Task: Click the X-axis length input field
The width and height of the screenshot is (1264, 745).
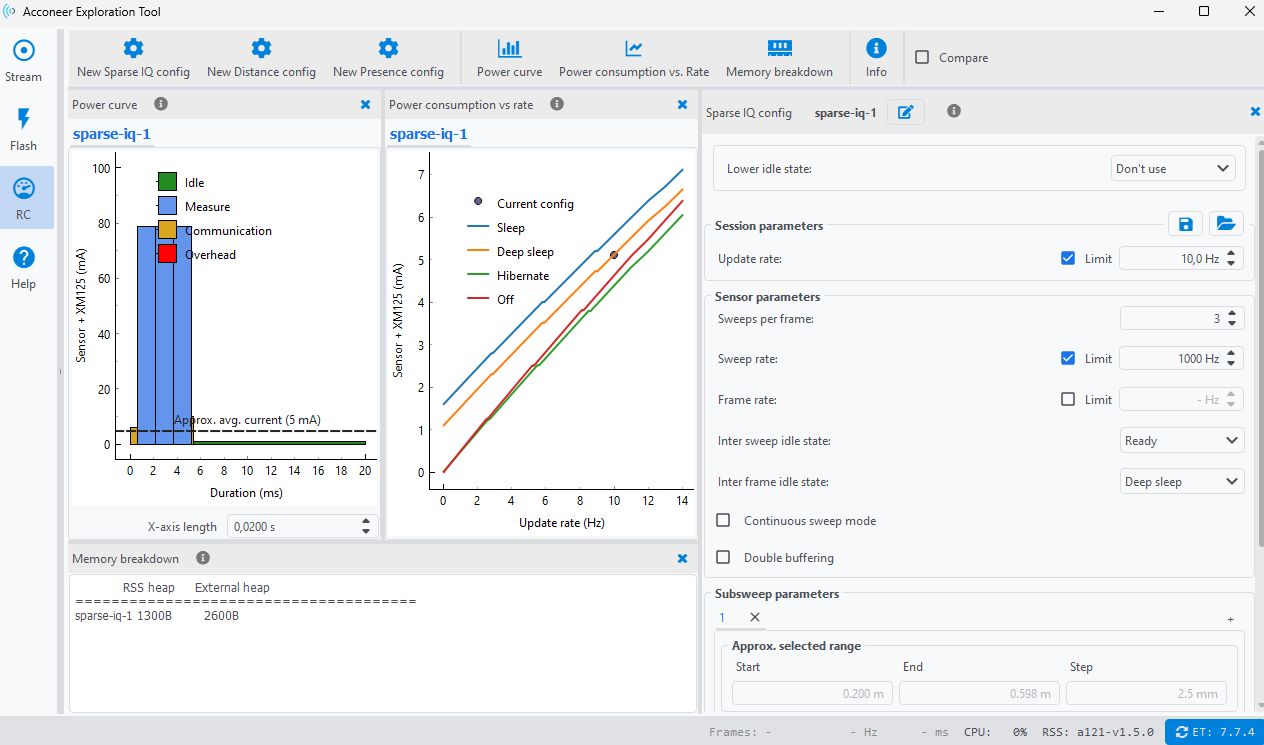Action: coord(290,526)
